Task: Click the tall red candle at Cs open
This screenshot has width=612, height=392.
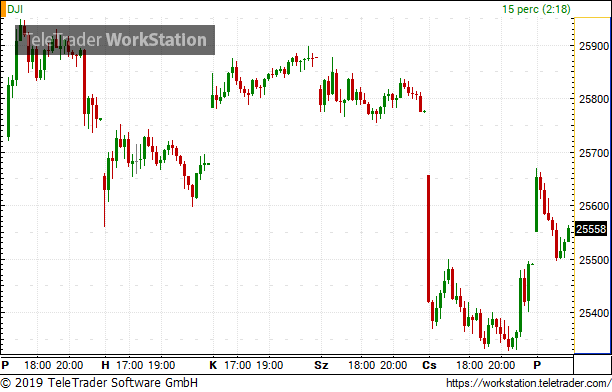Action: (x=428, y=239)
